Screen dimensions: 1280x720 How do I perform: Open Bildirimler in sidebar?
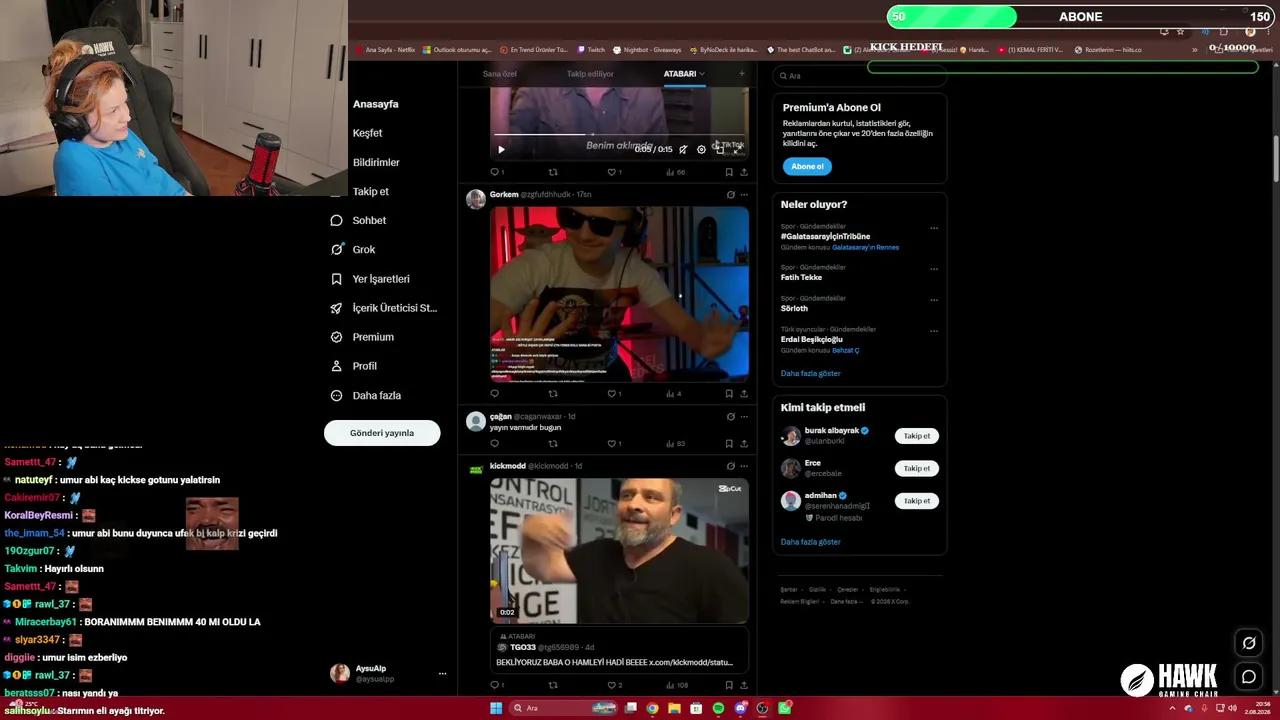[376, 162]
